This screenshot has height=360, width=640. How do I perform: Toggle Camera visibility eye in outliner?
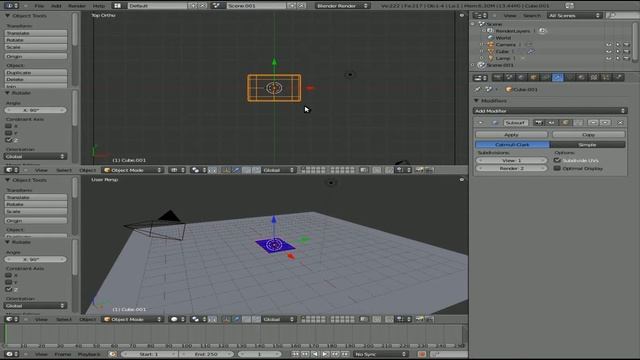pyautogui.click(x=609, y=44)
